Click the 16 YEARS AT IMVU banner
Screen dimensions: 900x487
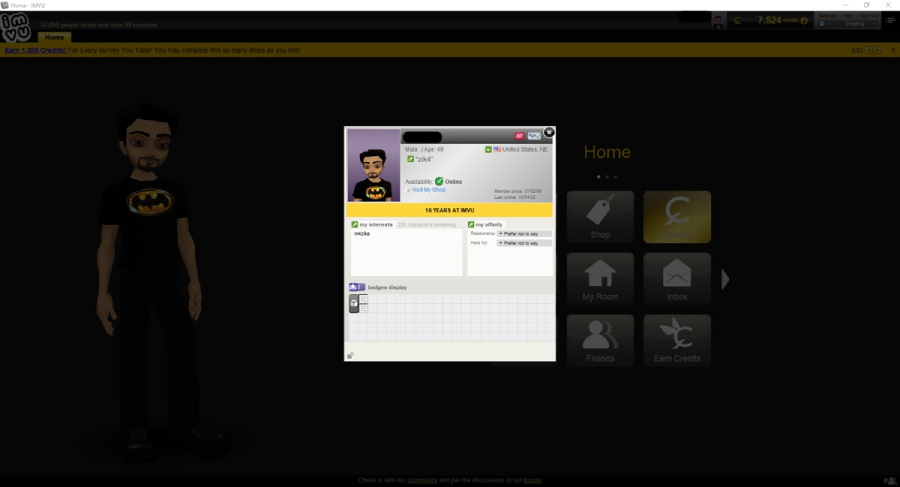click(449, 210)
